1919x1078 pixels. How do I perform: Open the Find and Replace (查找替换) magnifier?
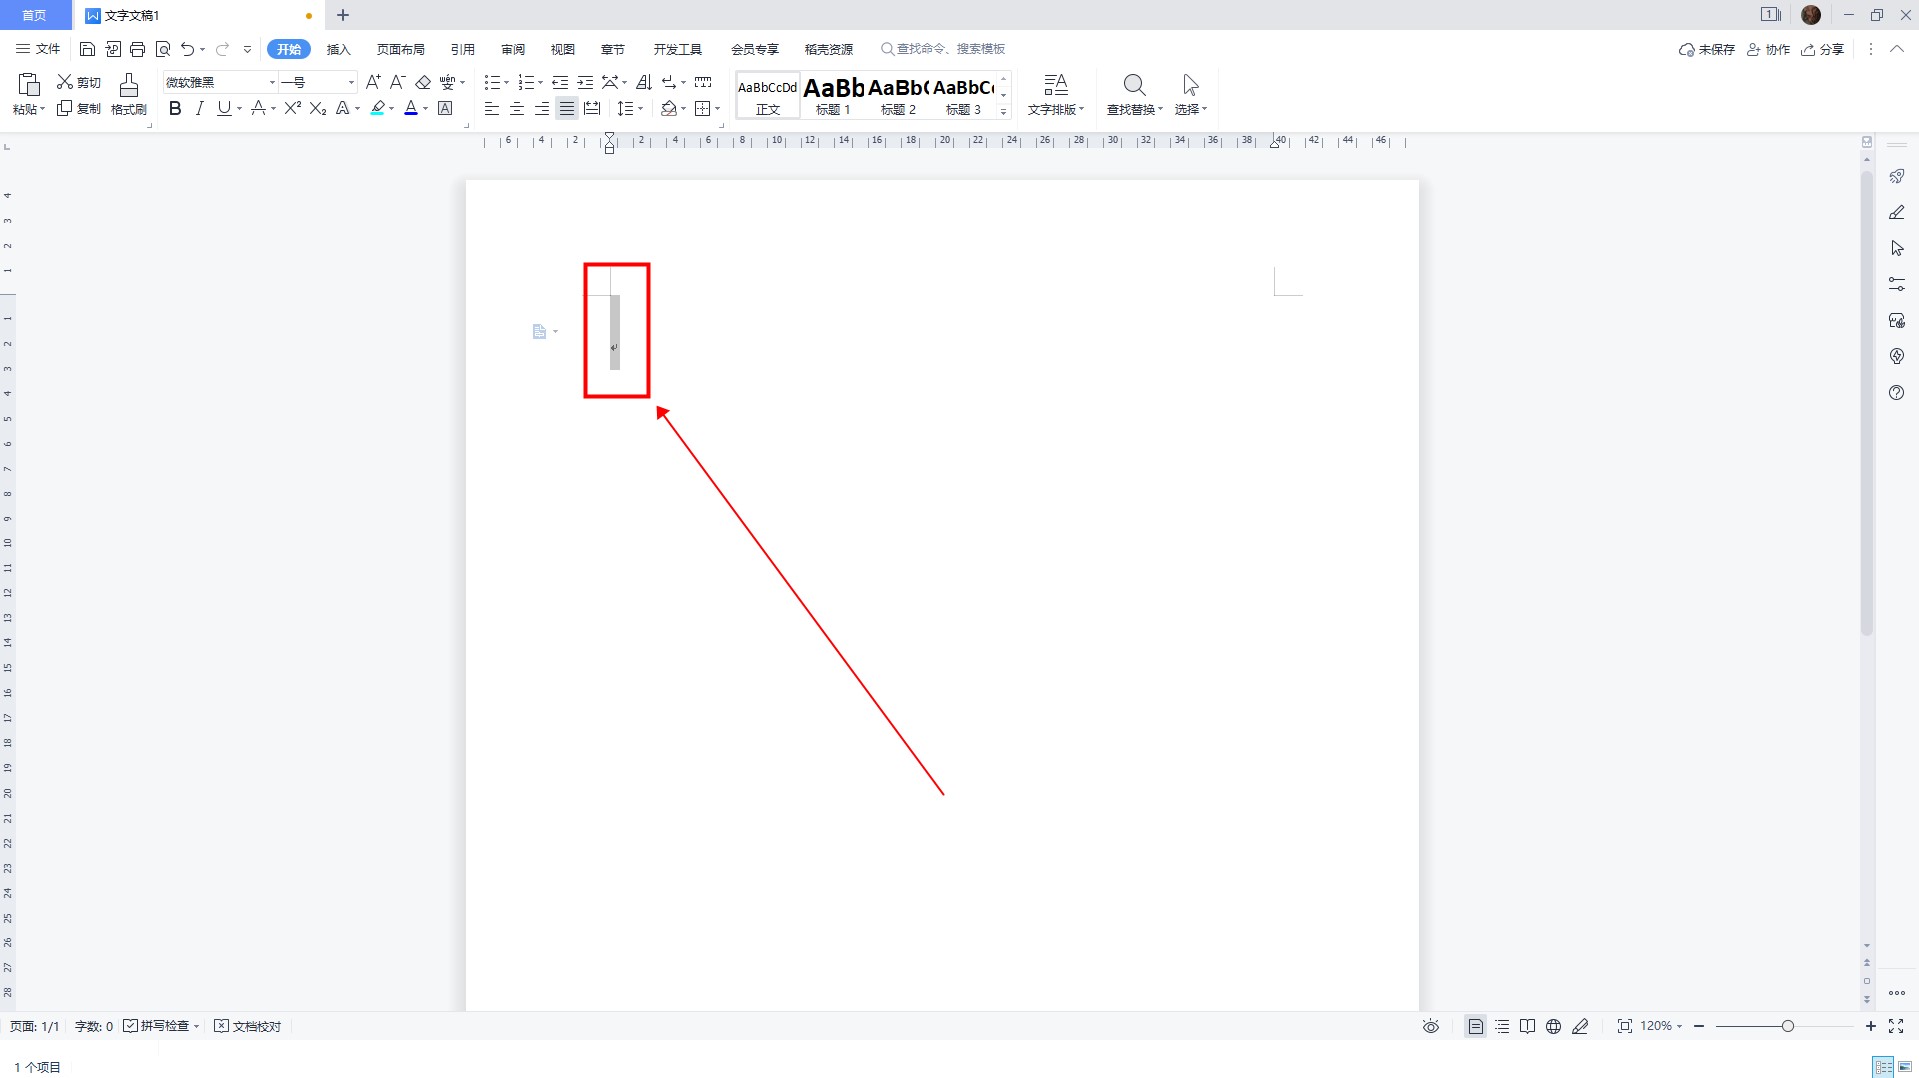pyautogui.click(x=1134, y=94)
